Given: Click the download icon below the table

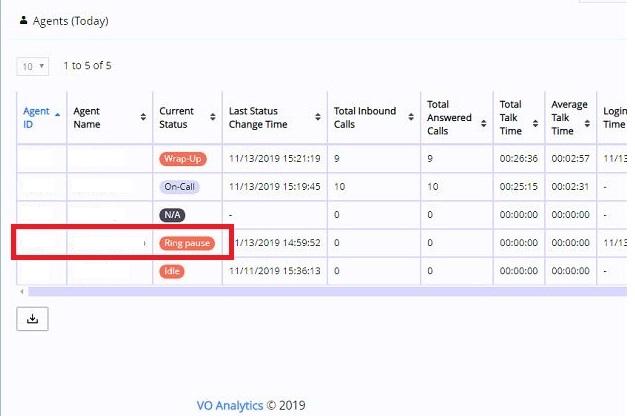Looking at the screenshot, I should [x=32, y=319].
